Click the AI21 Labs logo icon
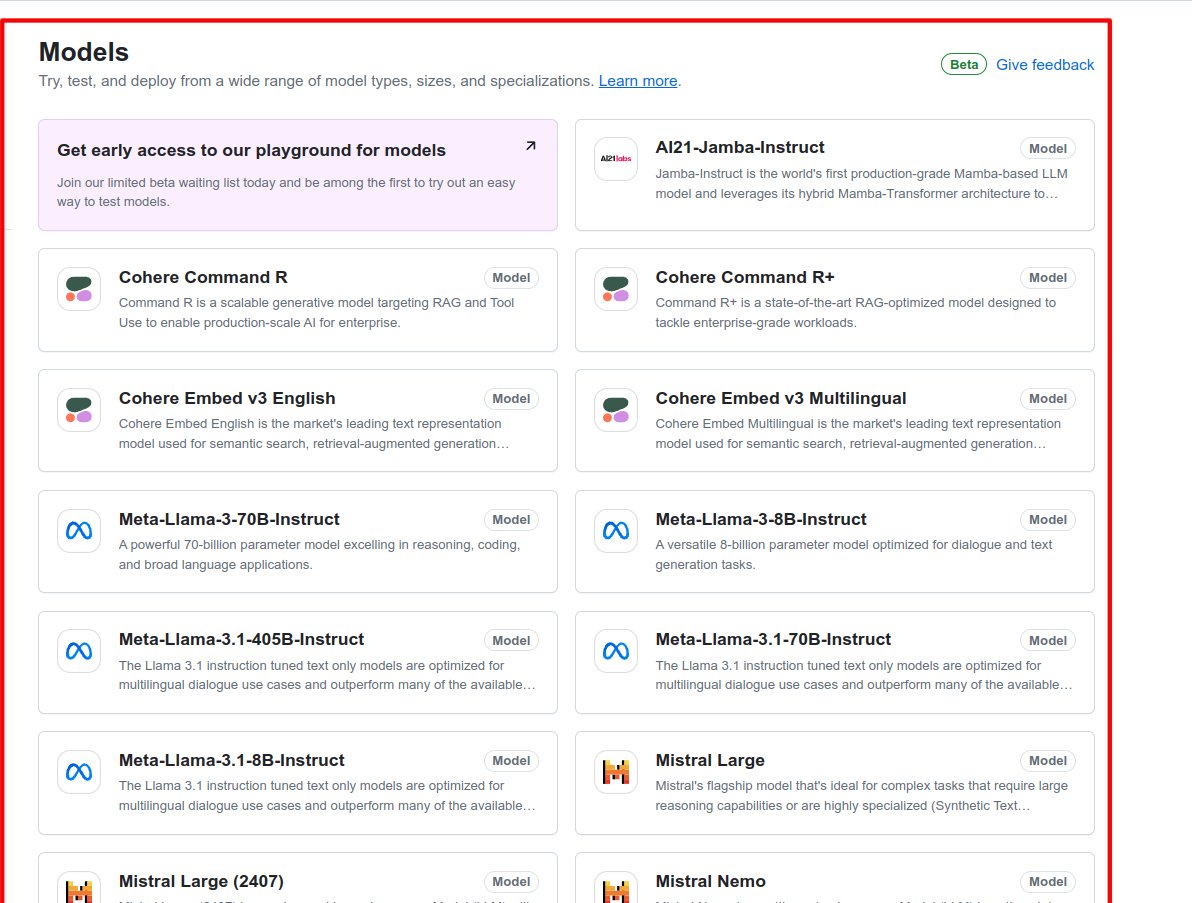The height and width of the screenshot is (903, 1192). (616, 159)
